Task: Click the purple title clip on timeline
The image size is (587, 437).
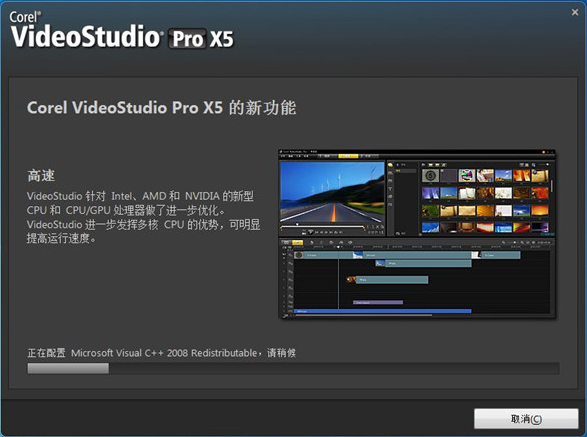Action: click(x=378, y=302)
